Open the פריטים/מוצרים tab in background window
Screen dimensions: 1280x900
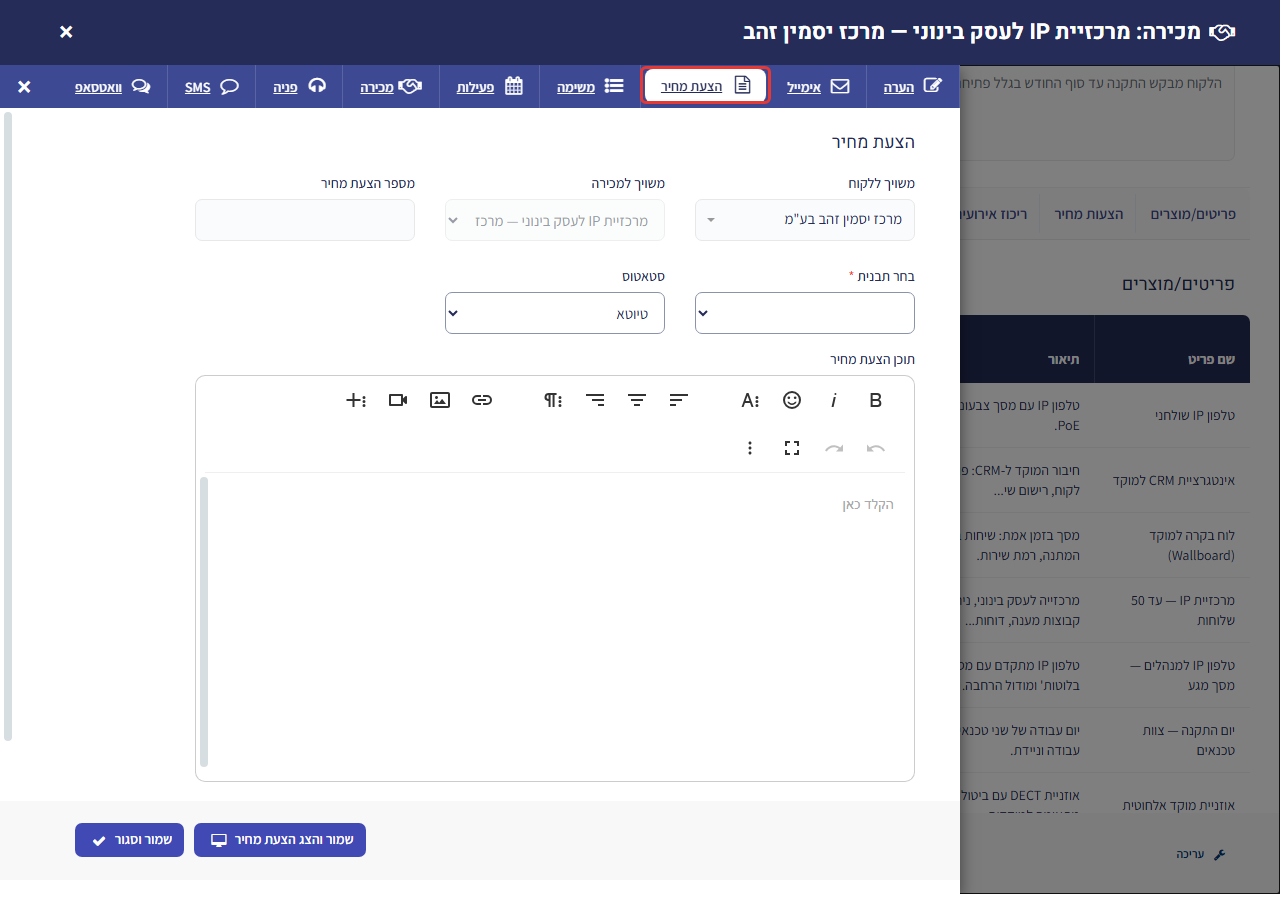1193,214
